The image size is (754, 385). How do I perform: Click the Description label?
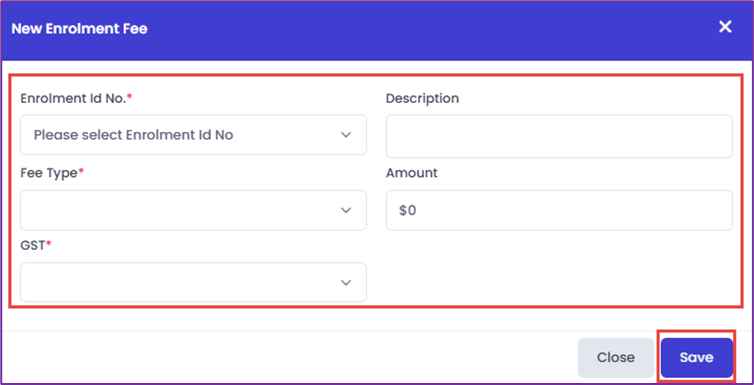[x=422, y=99]
